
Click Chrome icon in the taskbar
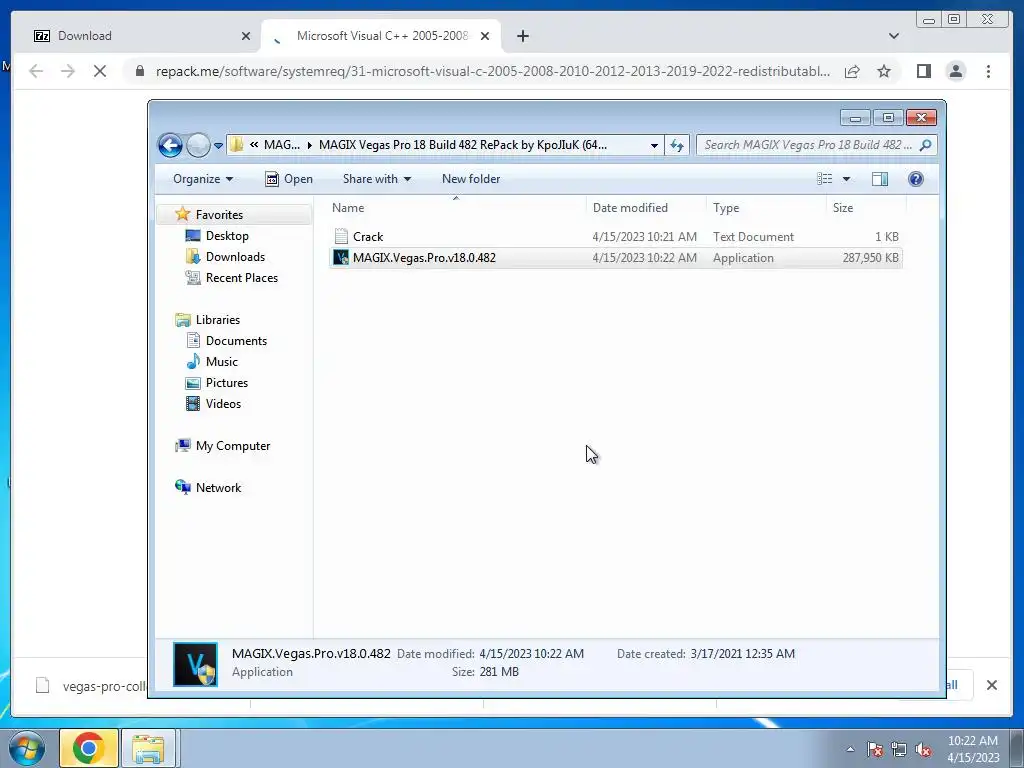89,748
